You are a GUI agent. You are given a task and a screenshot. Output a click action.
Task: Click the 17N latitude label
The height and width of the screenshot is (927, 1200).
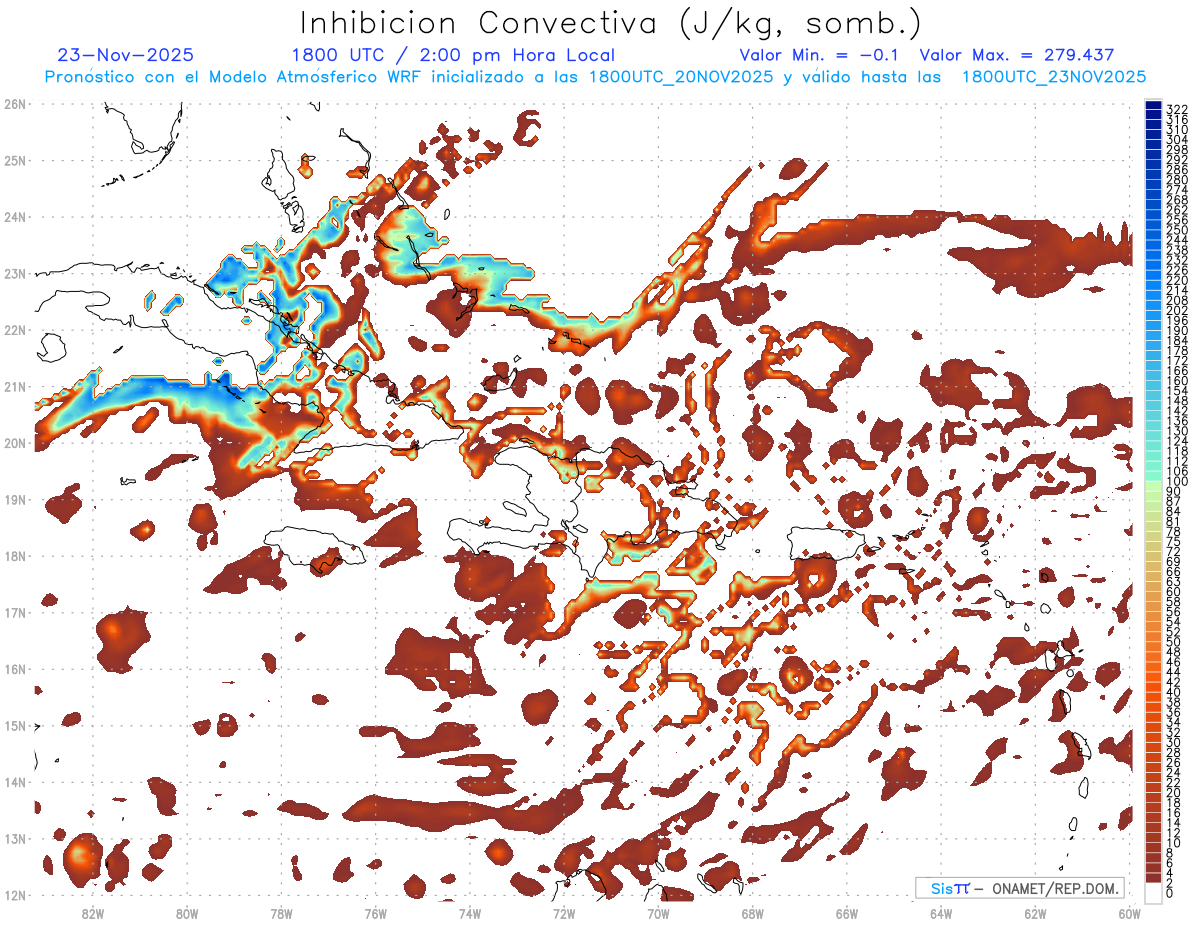pos(14,613)
